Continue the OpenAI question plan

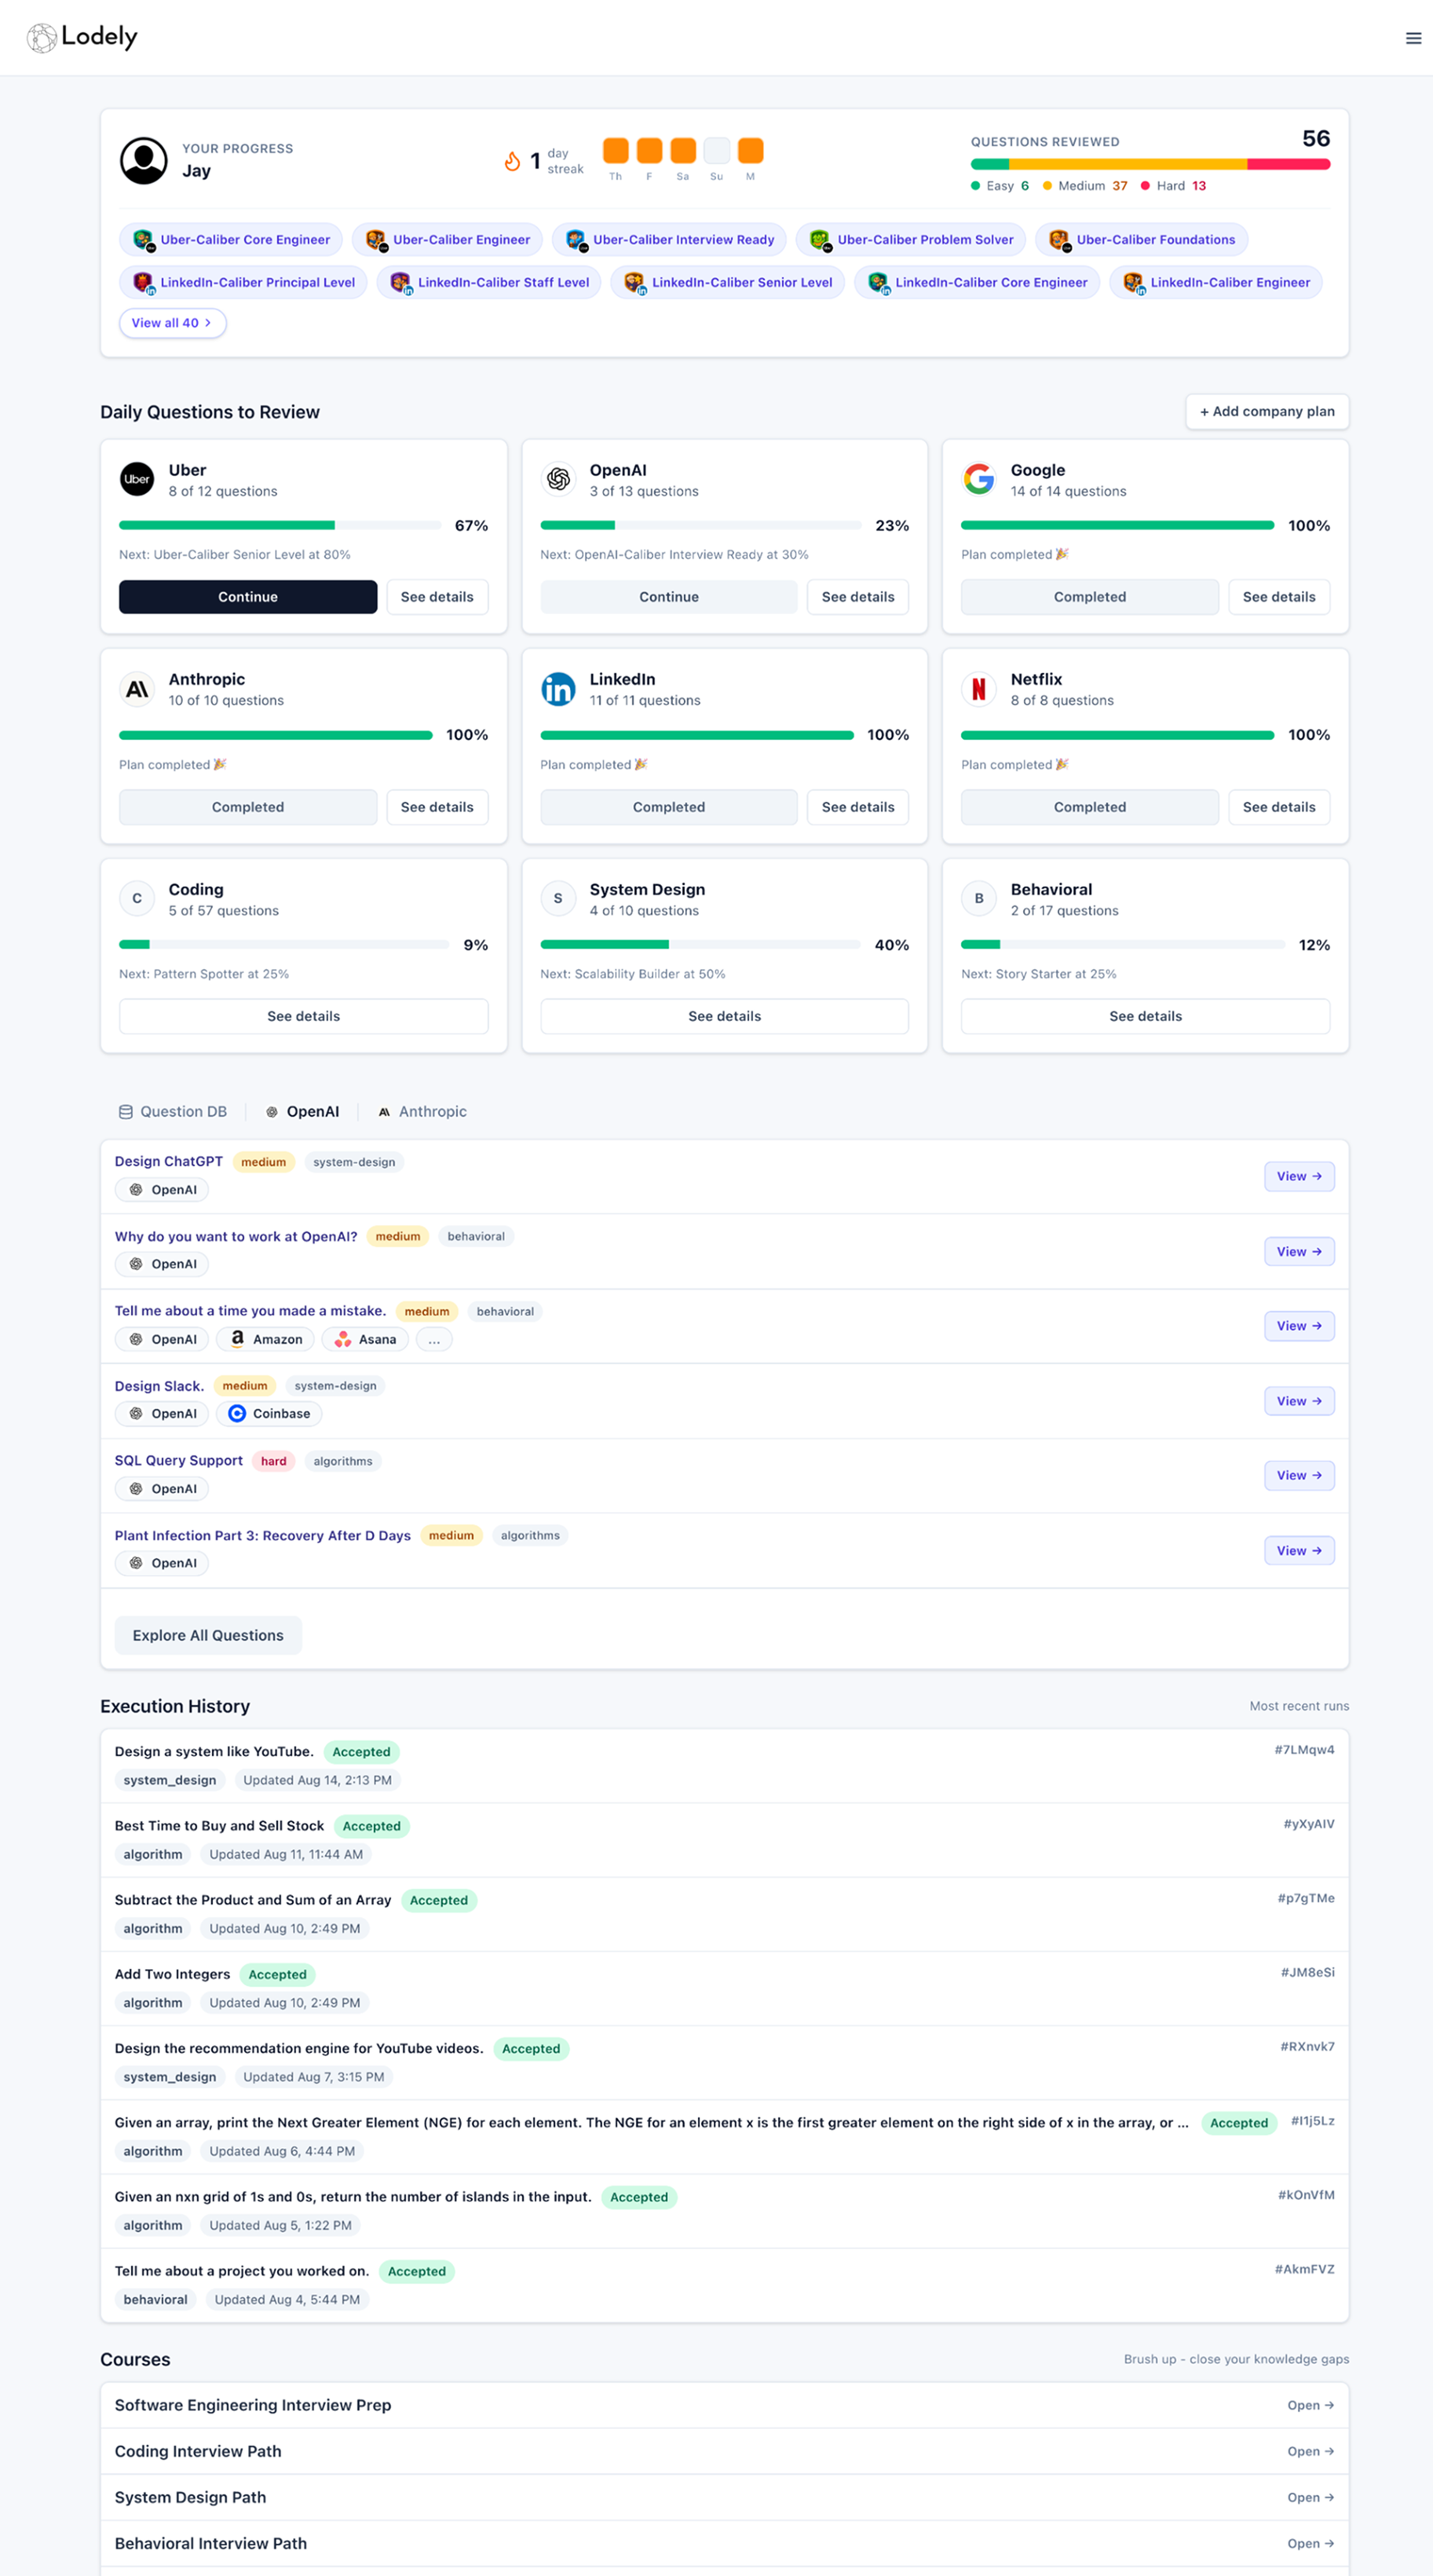point(669,597)
